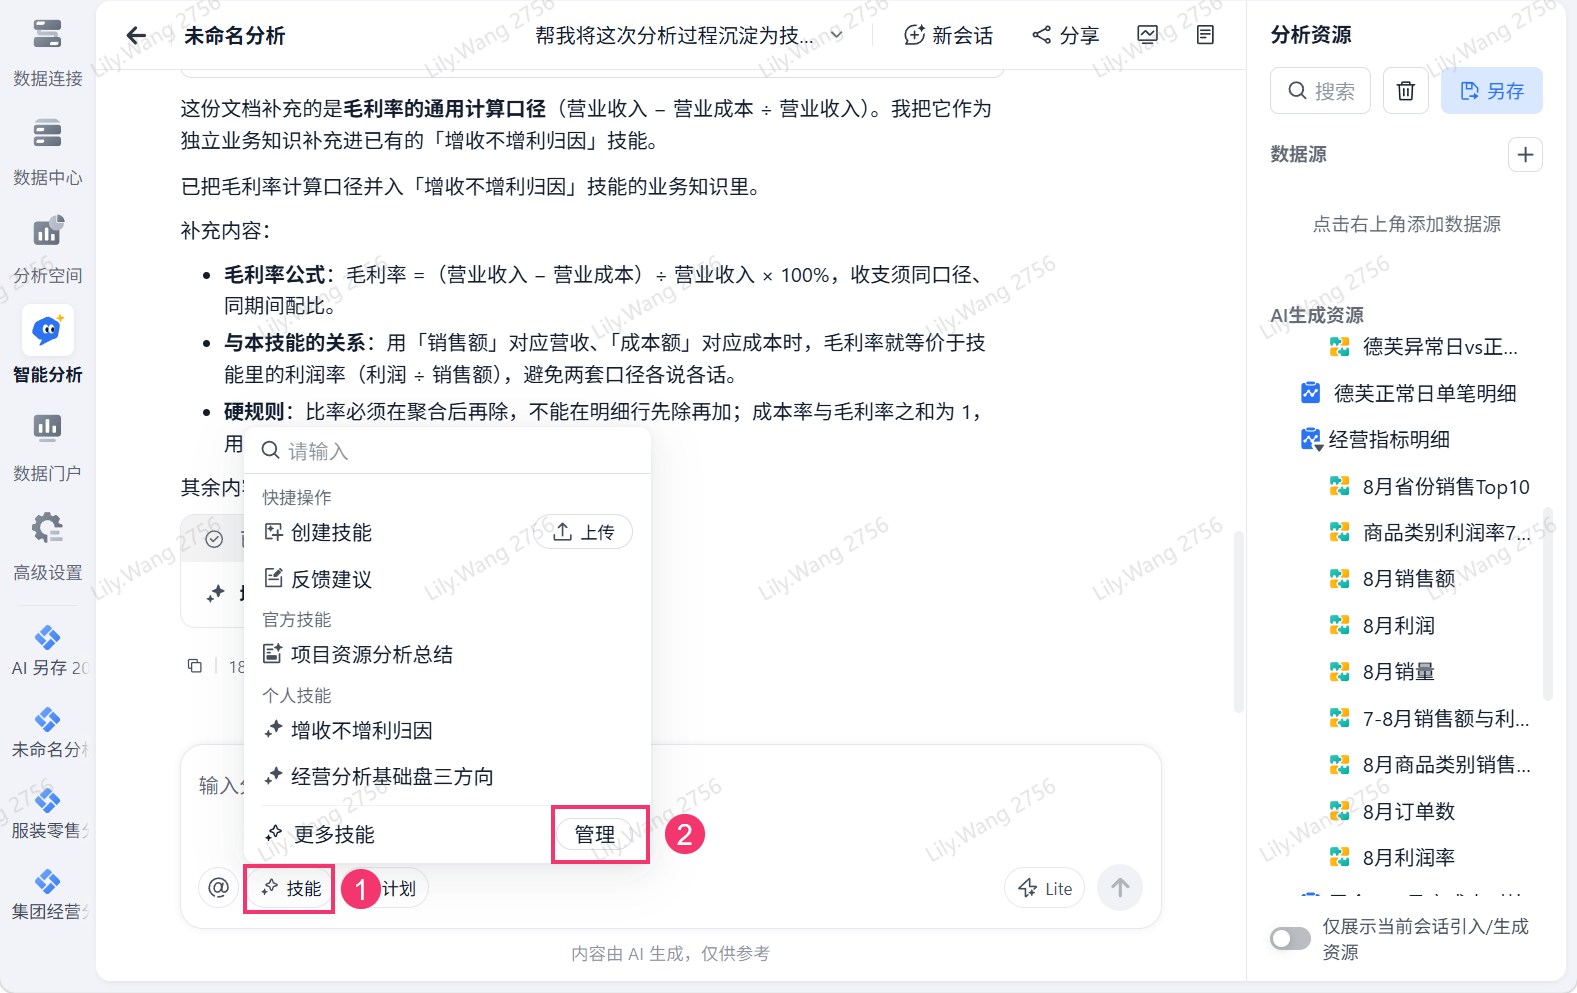The width and height of the screenshot is (1577, 993).
Task: Click the 上传 upload button
Action: click(x=584, y=532)
